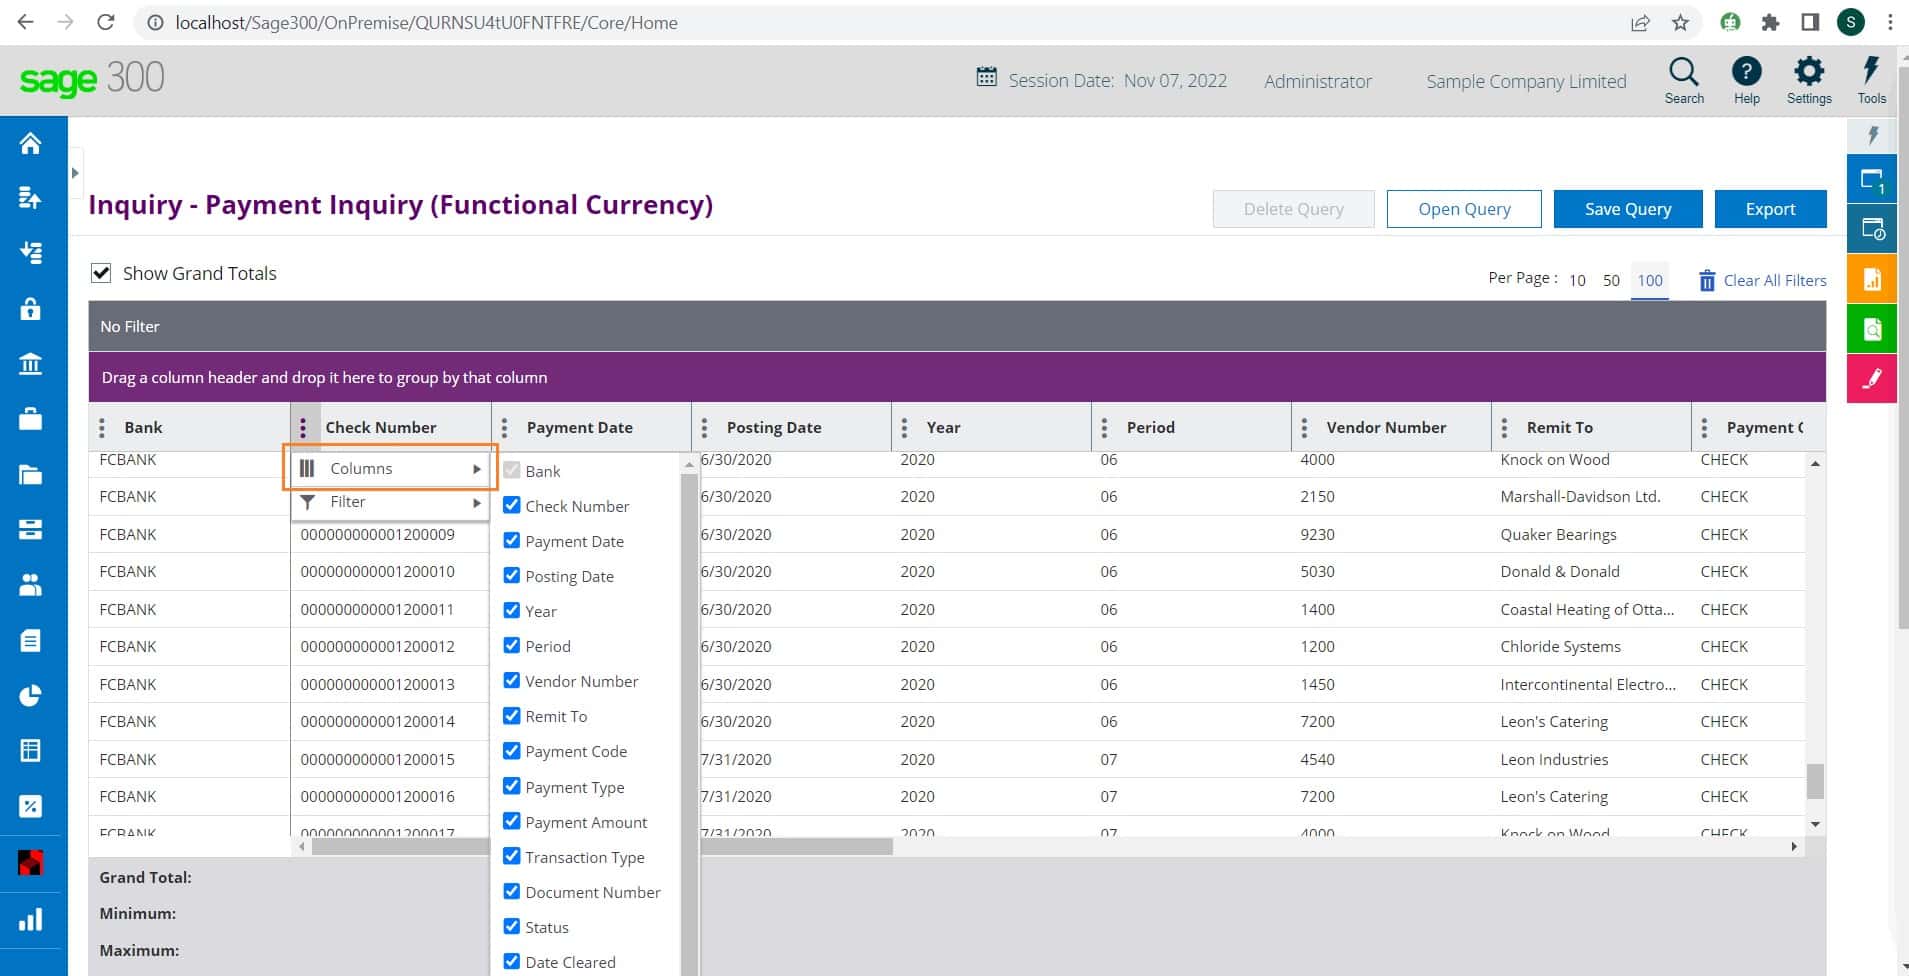This screenshot has width=1909, height=976.
Task: Click the Tools lightning icon
Action: tap(1870, 71)
